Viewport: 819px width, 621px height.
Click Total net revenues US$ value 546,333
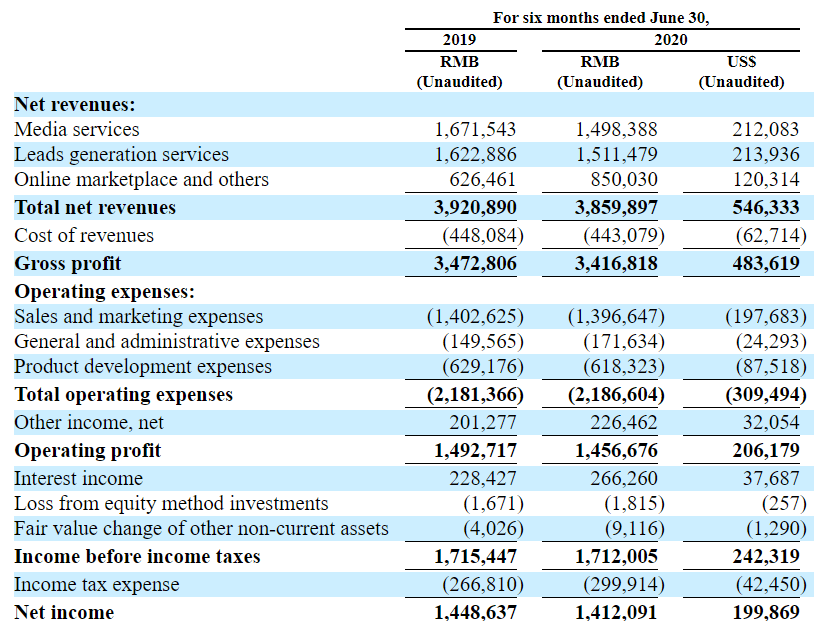[x=766, y=208]
